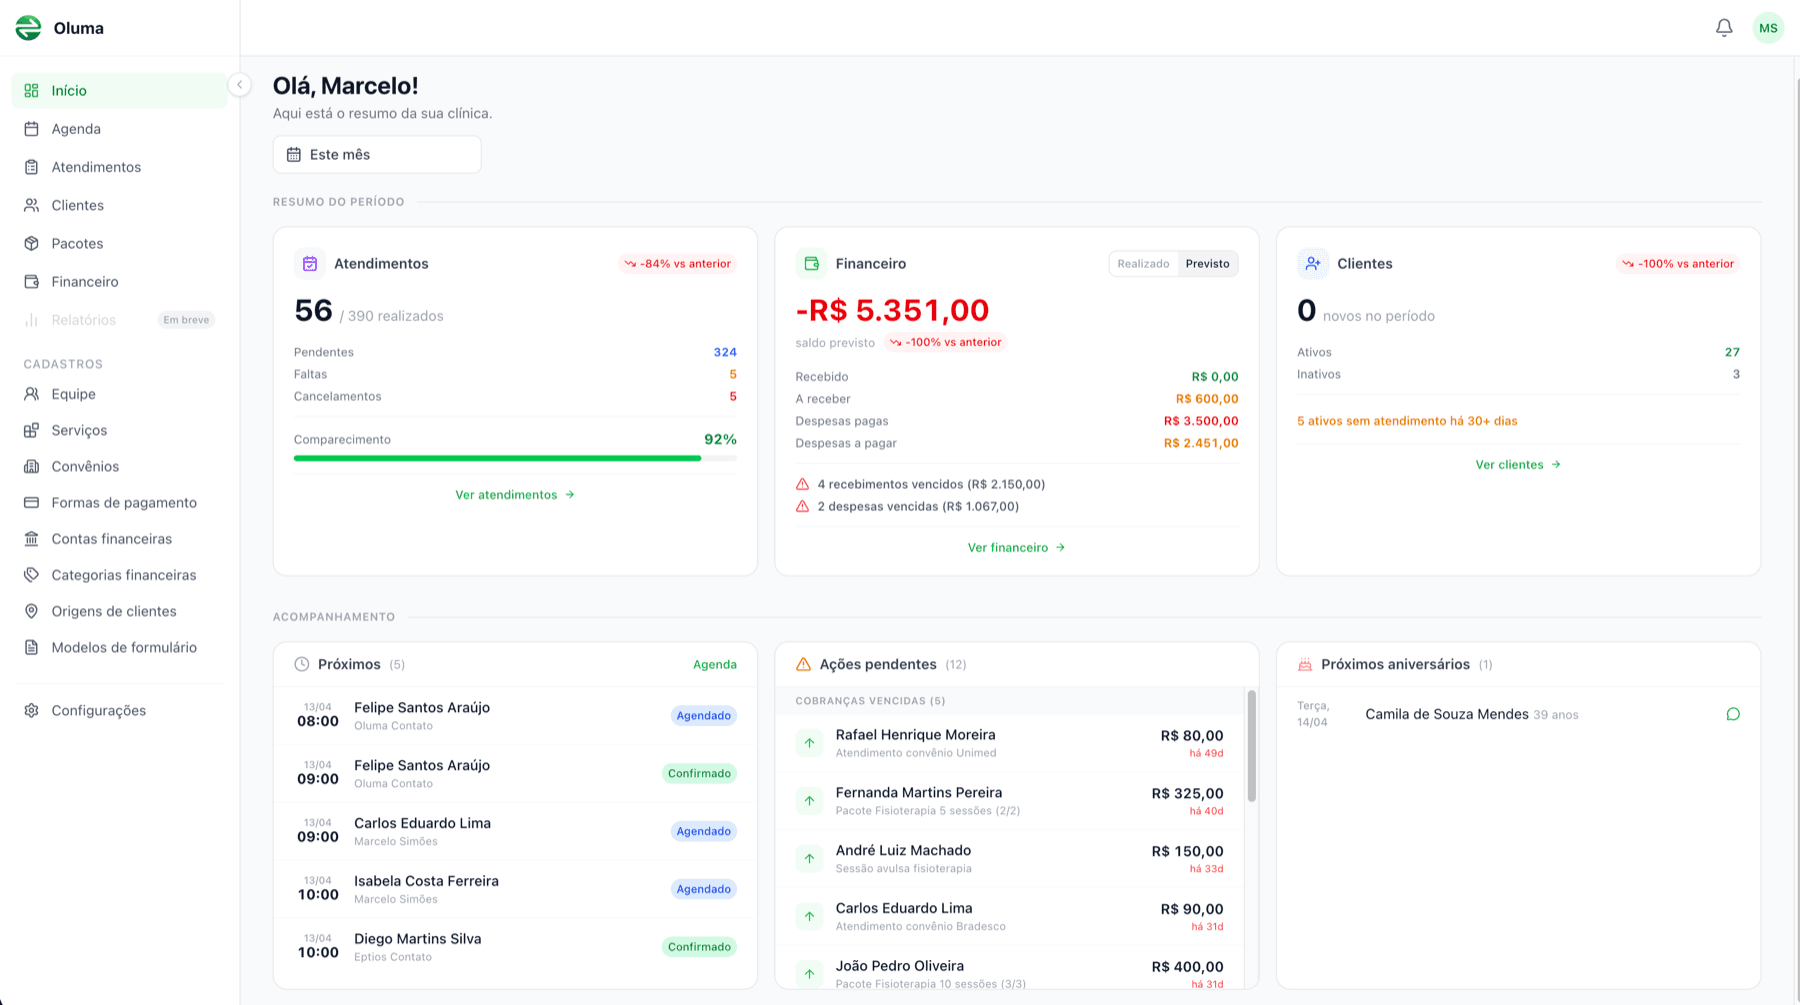Screen dimensions: 1800x1005
Task: Open the Agenda link in Próximos
Action: (x=714, y=665)
